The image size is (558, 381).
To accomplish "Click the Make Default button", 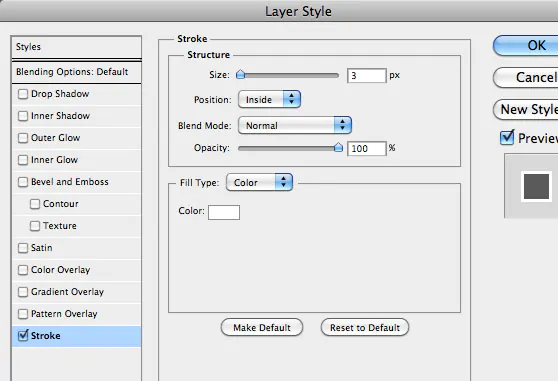I will (x=262, y=327).
